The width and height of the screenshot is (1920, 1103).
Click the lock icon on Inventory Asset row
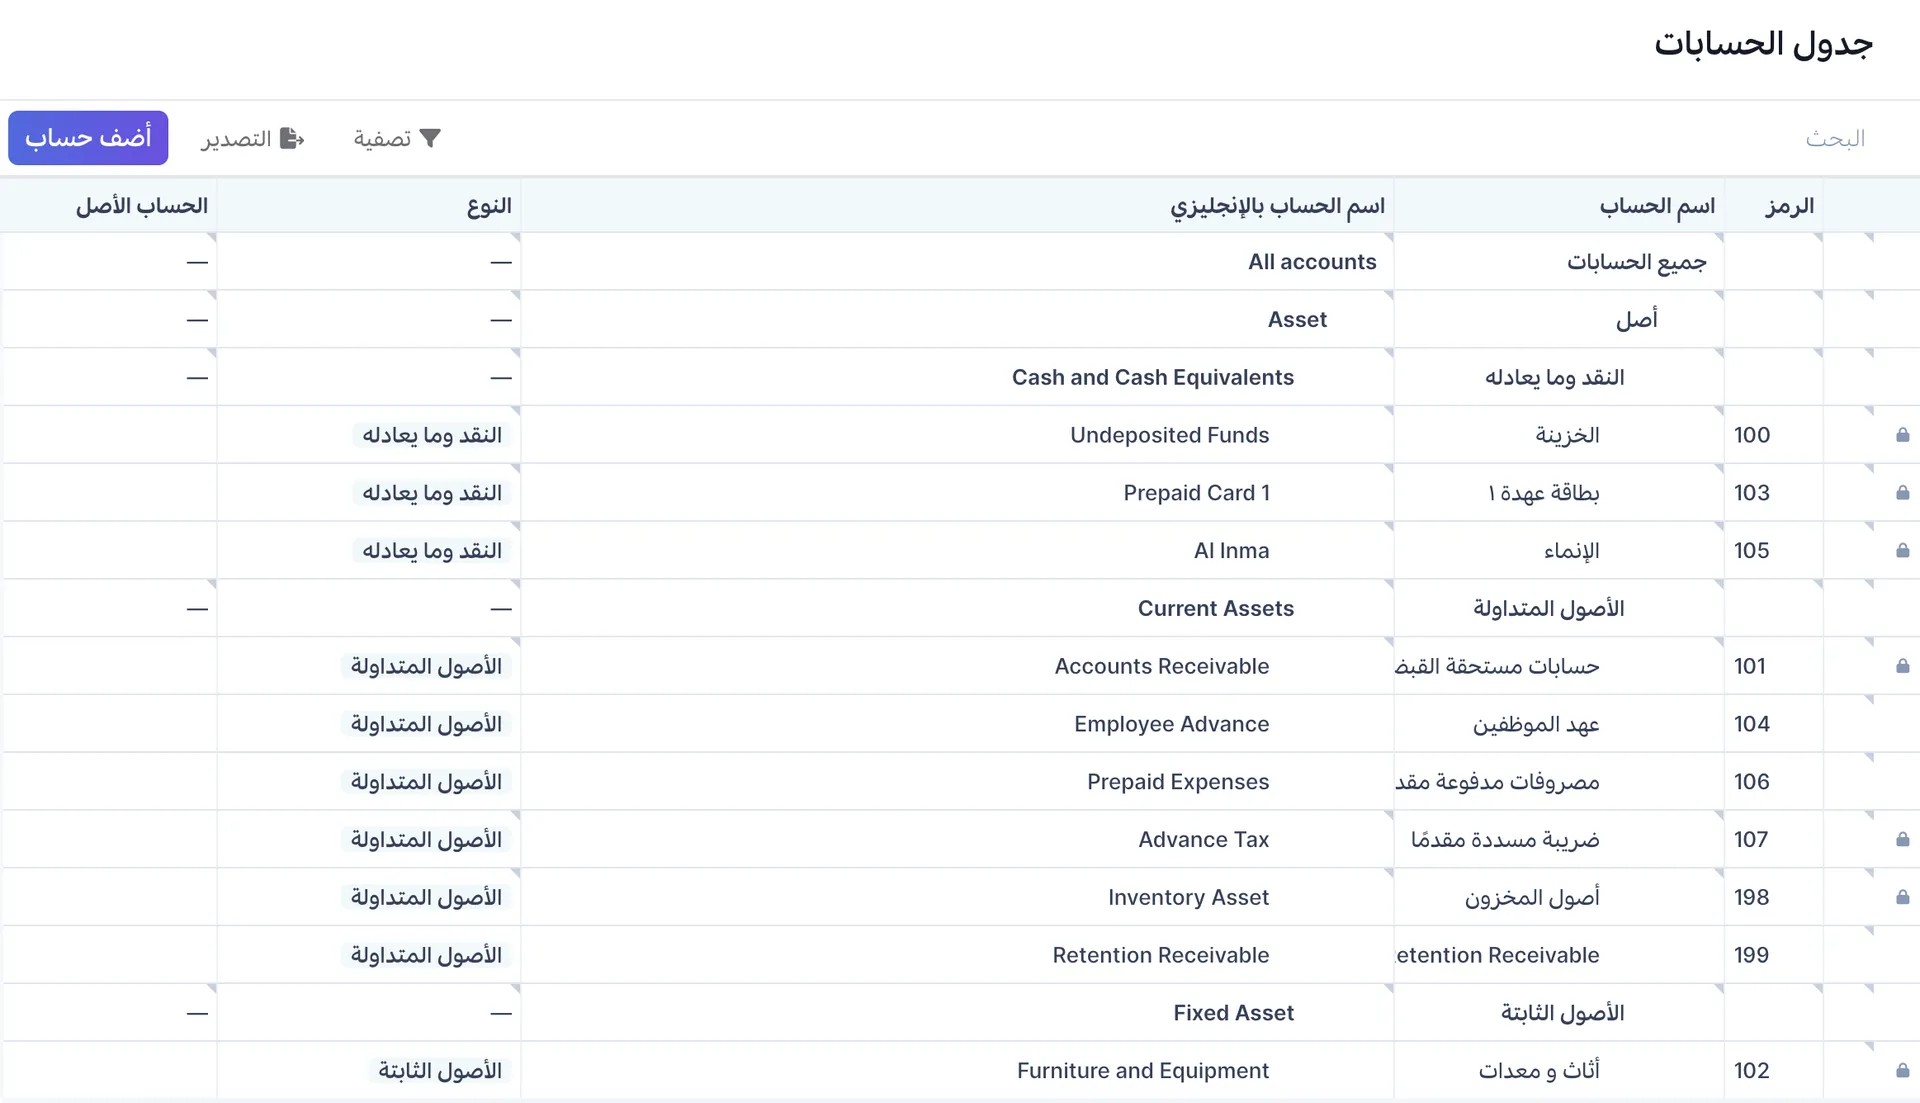[1902, 897]
